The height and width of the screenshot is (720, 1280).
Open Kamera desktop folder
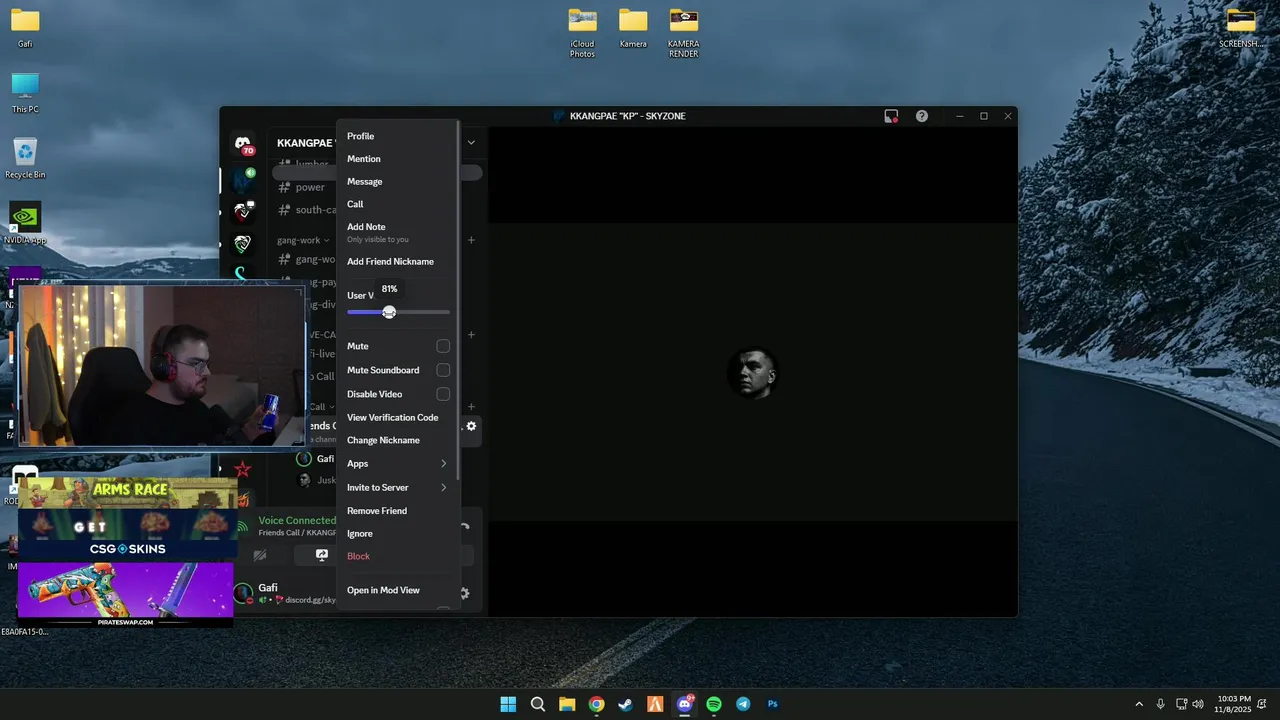click(633, 28)
